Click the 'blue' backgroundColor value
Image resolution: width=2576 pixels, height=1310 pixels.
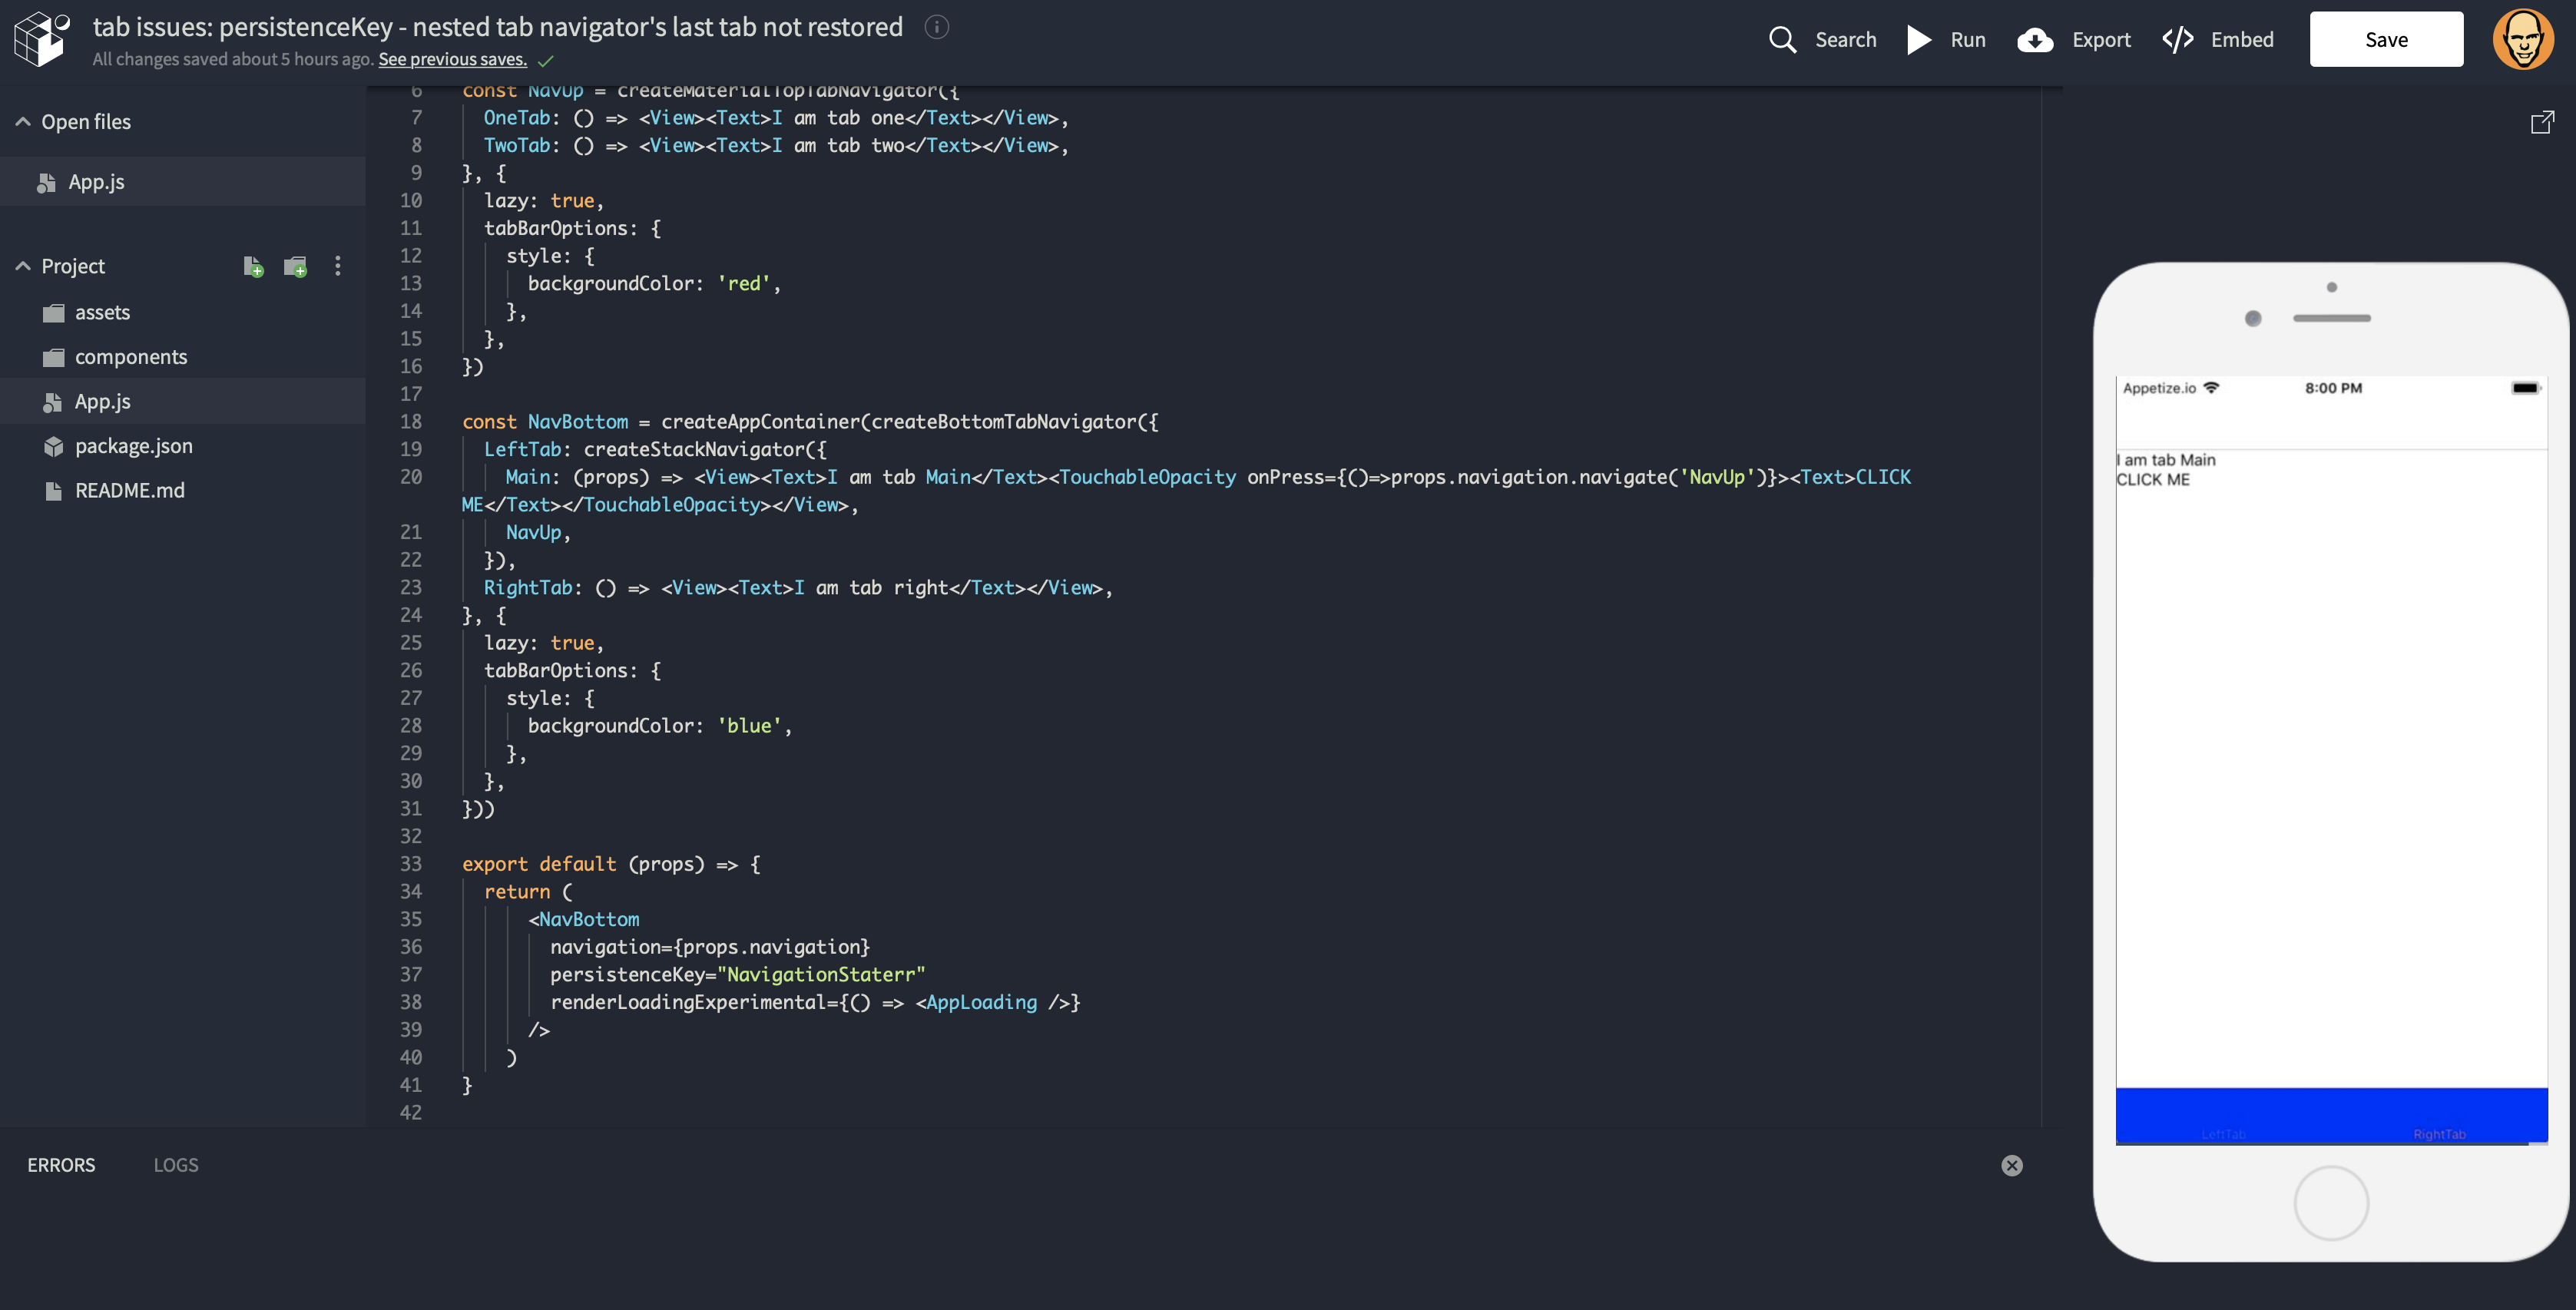(x=749, y=726)
